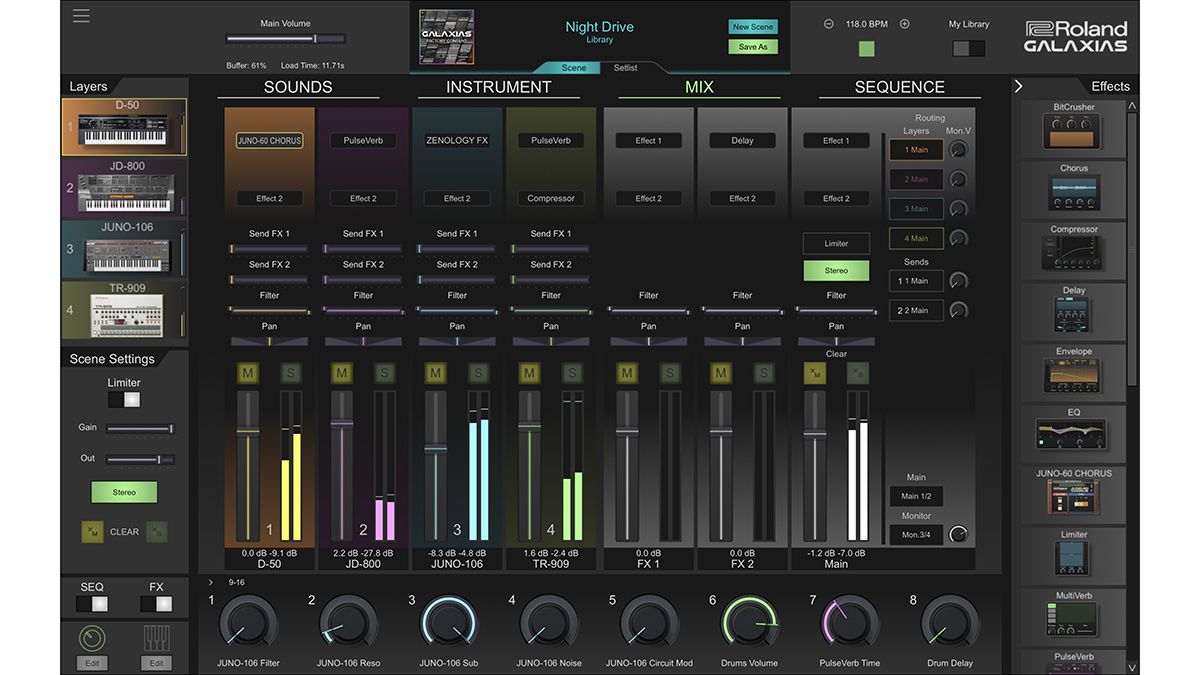Open the ZENOLOGY FX effect slot
This screenshot has width=1200, height=675.
[457, 141]
